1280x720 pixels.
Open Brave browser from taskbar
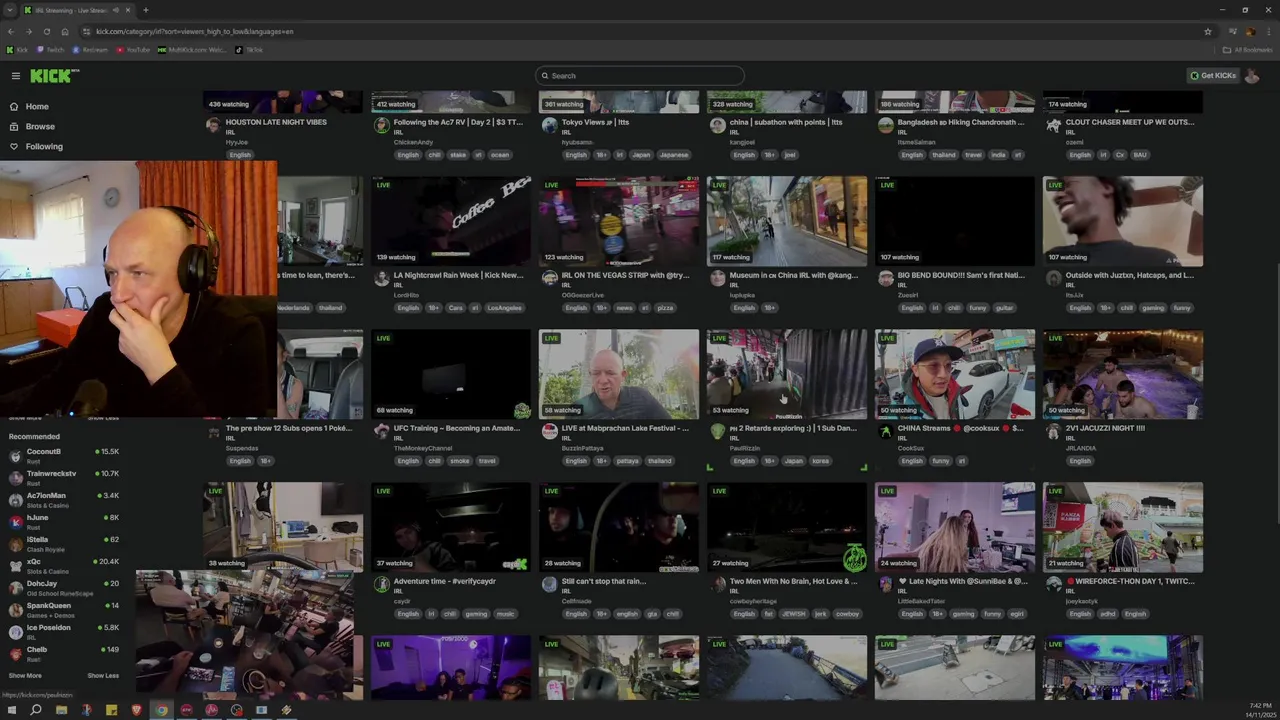(x=136, y=710)
